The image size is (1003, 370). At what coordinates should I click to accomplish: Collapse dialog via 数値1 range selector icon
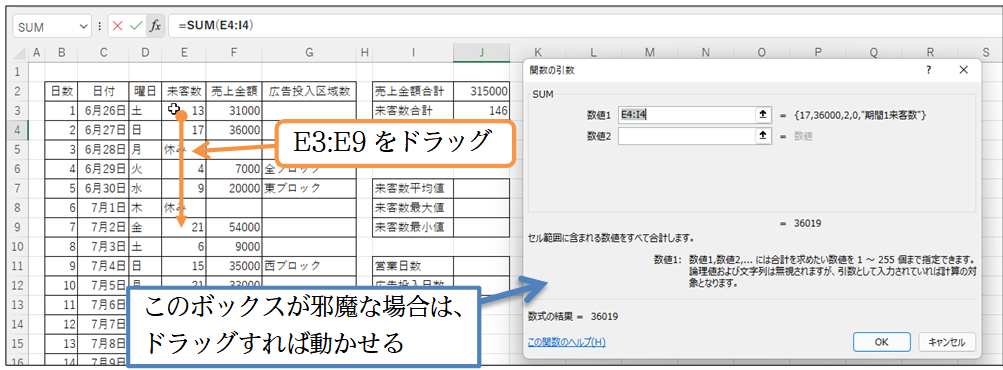click(x=762, y=115)
